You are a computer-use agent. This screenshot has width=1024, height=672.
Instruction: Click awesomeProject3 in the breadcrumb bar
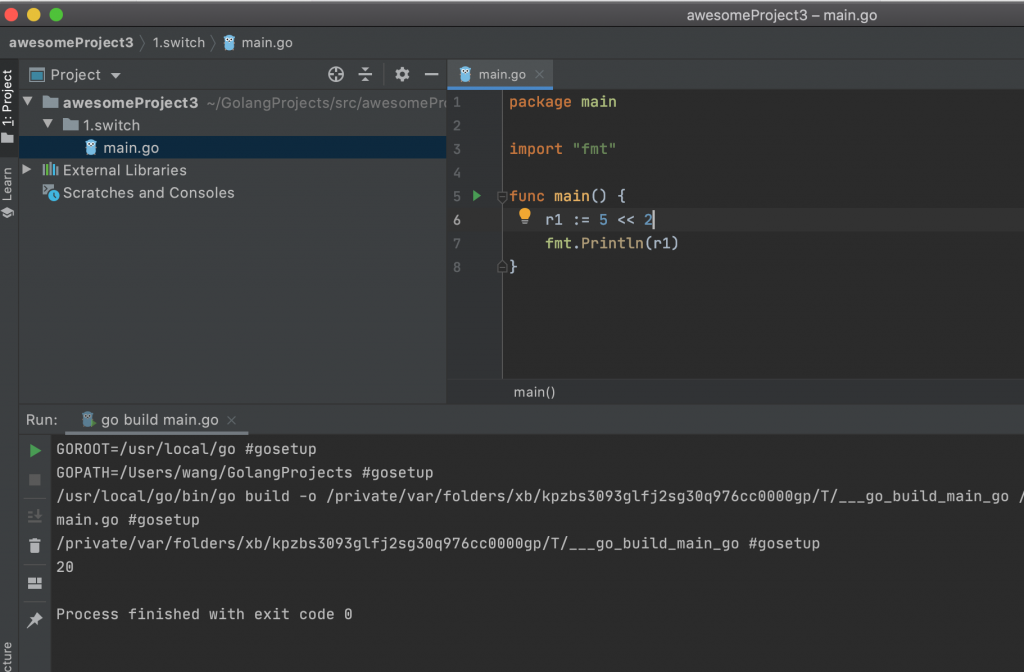71,42
